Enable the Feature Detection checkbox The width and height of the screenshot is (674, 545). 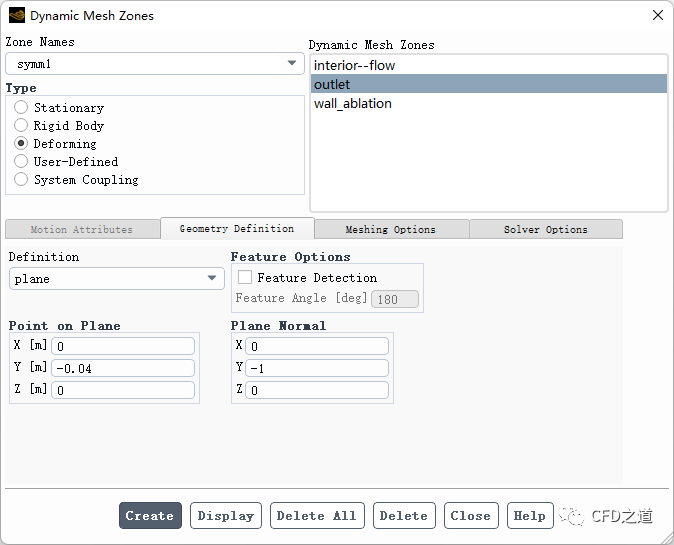pyautogui.click(x=245, y=278)
